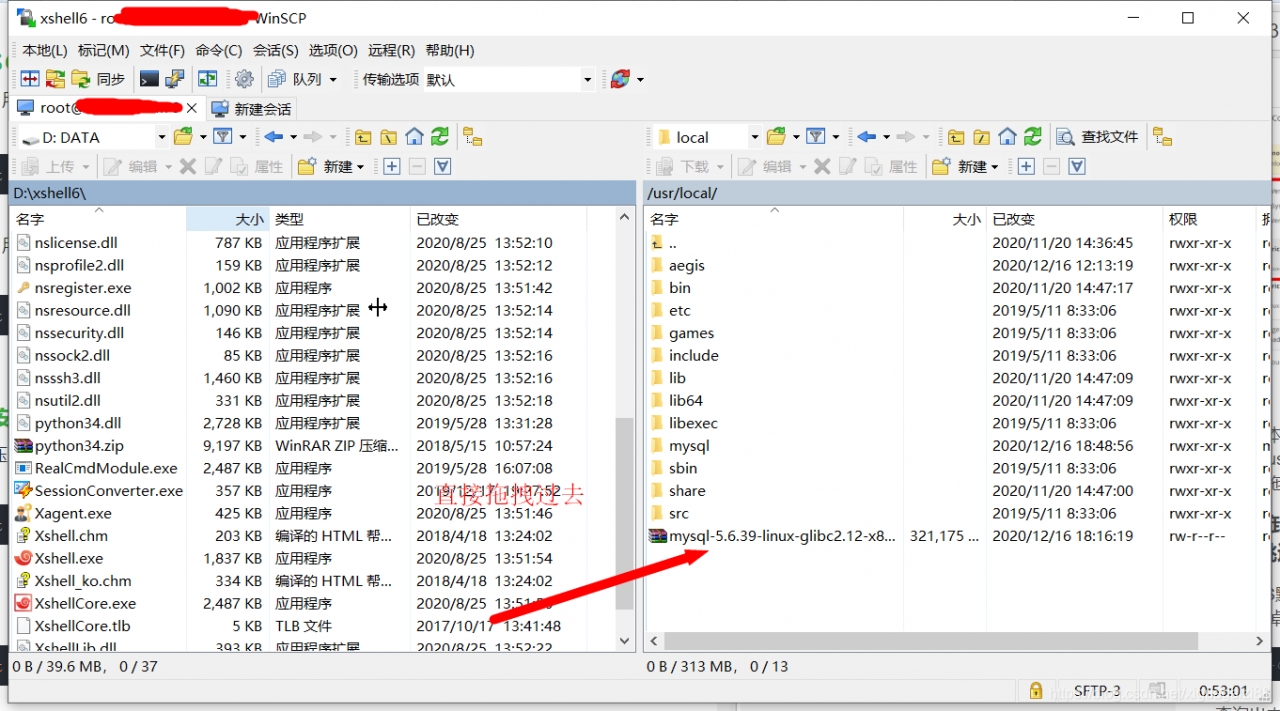The height and width of the screenshot is (711, 1280).
Task: Click the filter icon in D: DATA panel
Action: click(222, 137)
